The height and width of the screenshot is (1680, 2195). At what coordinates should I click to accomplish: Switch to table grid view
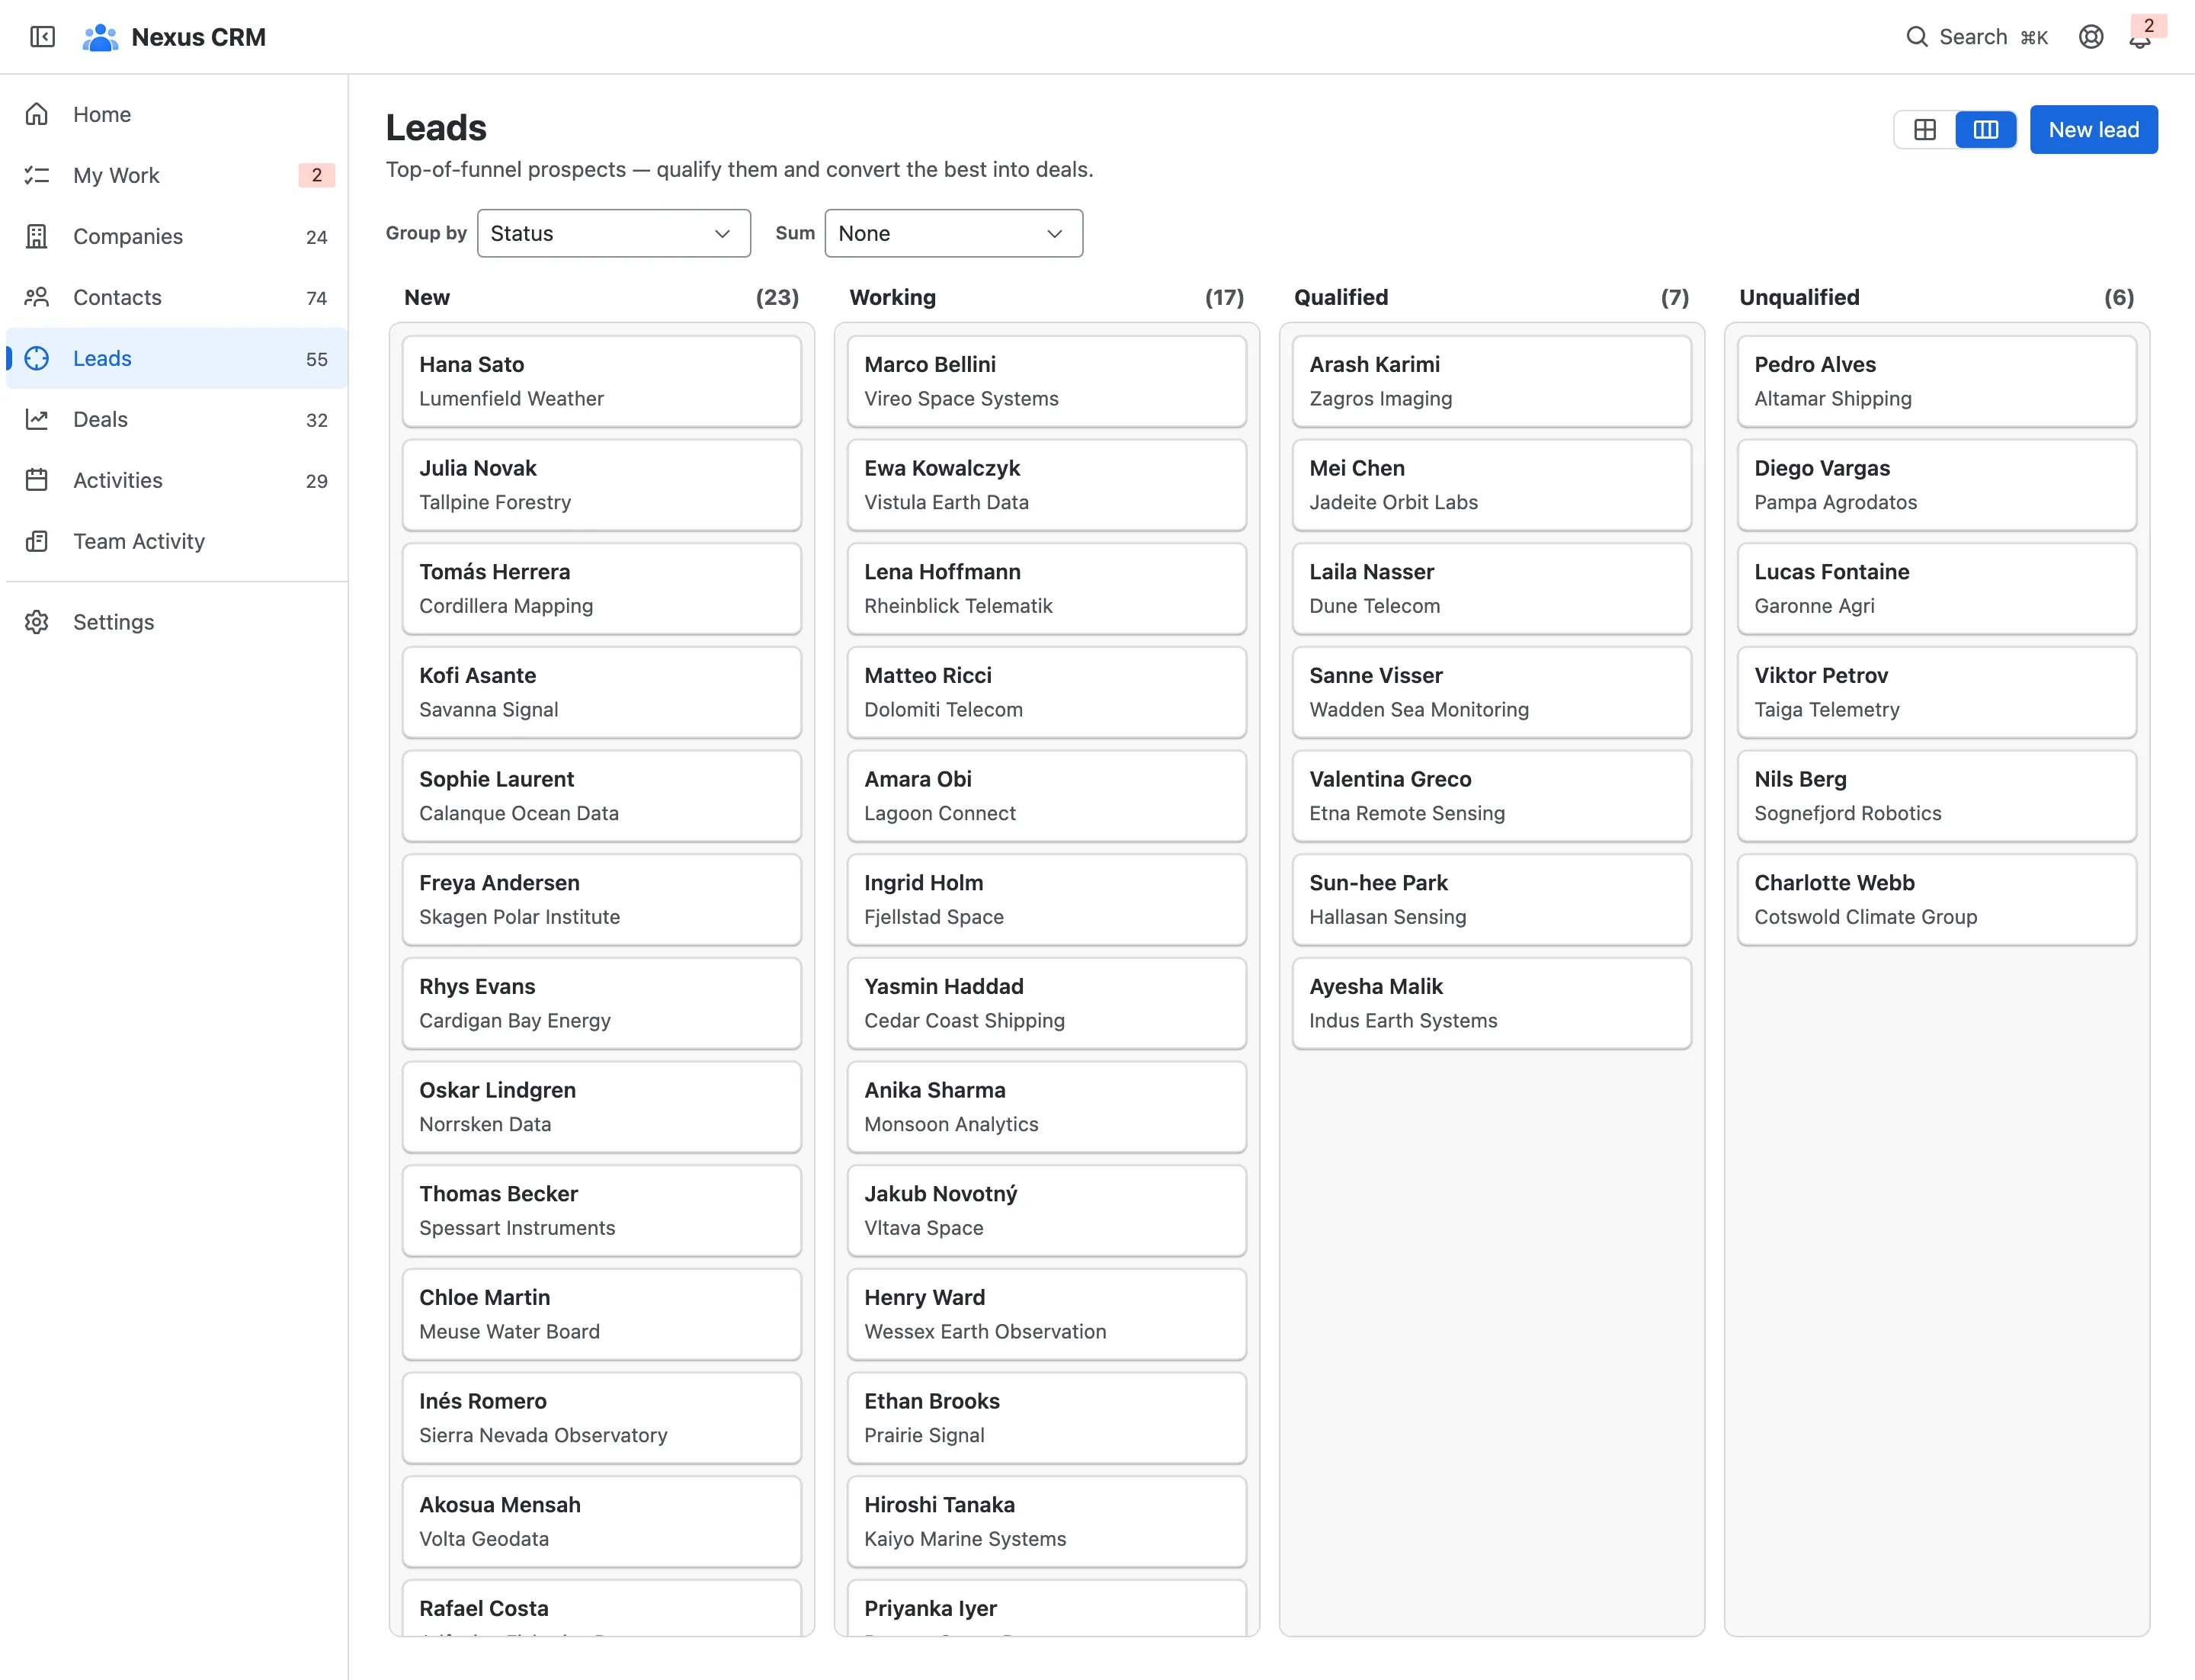click(1925, 130)
